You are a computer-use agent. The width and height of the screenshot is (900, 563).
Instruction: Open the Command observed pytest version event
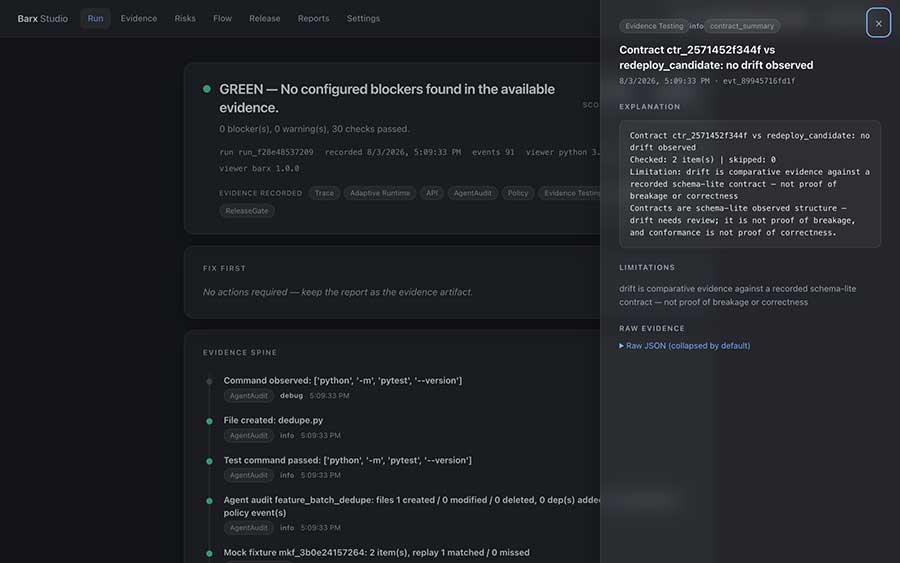point(343,380)
